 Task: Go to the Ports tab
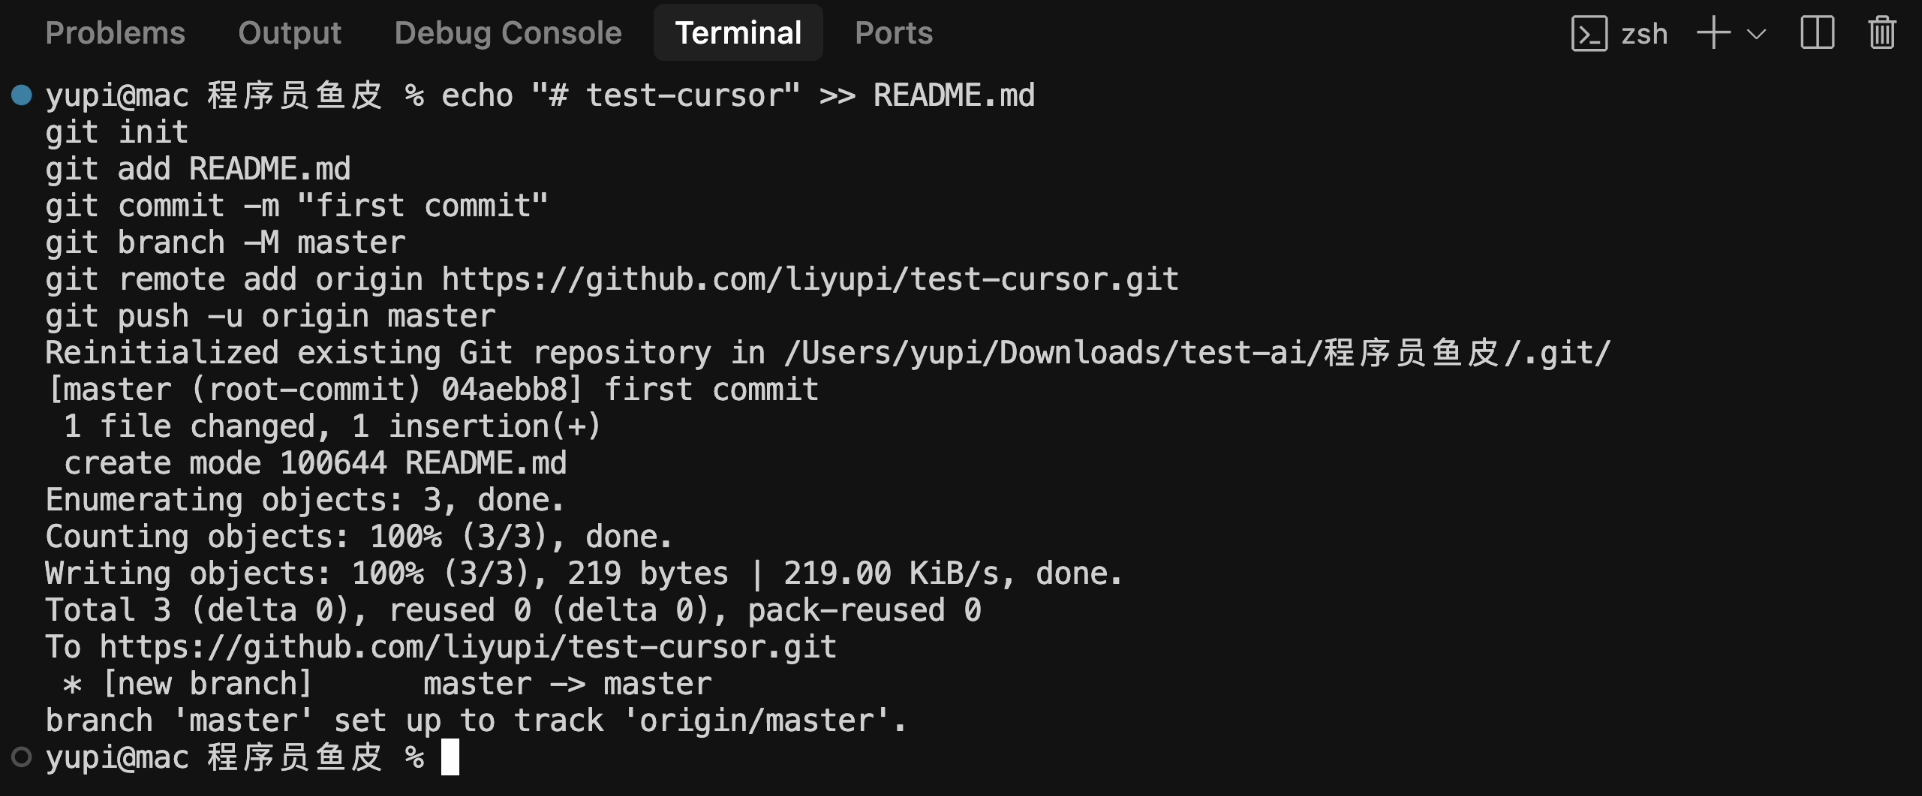click(893, 33)
